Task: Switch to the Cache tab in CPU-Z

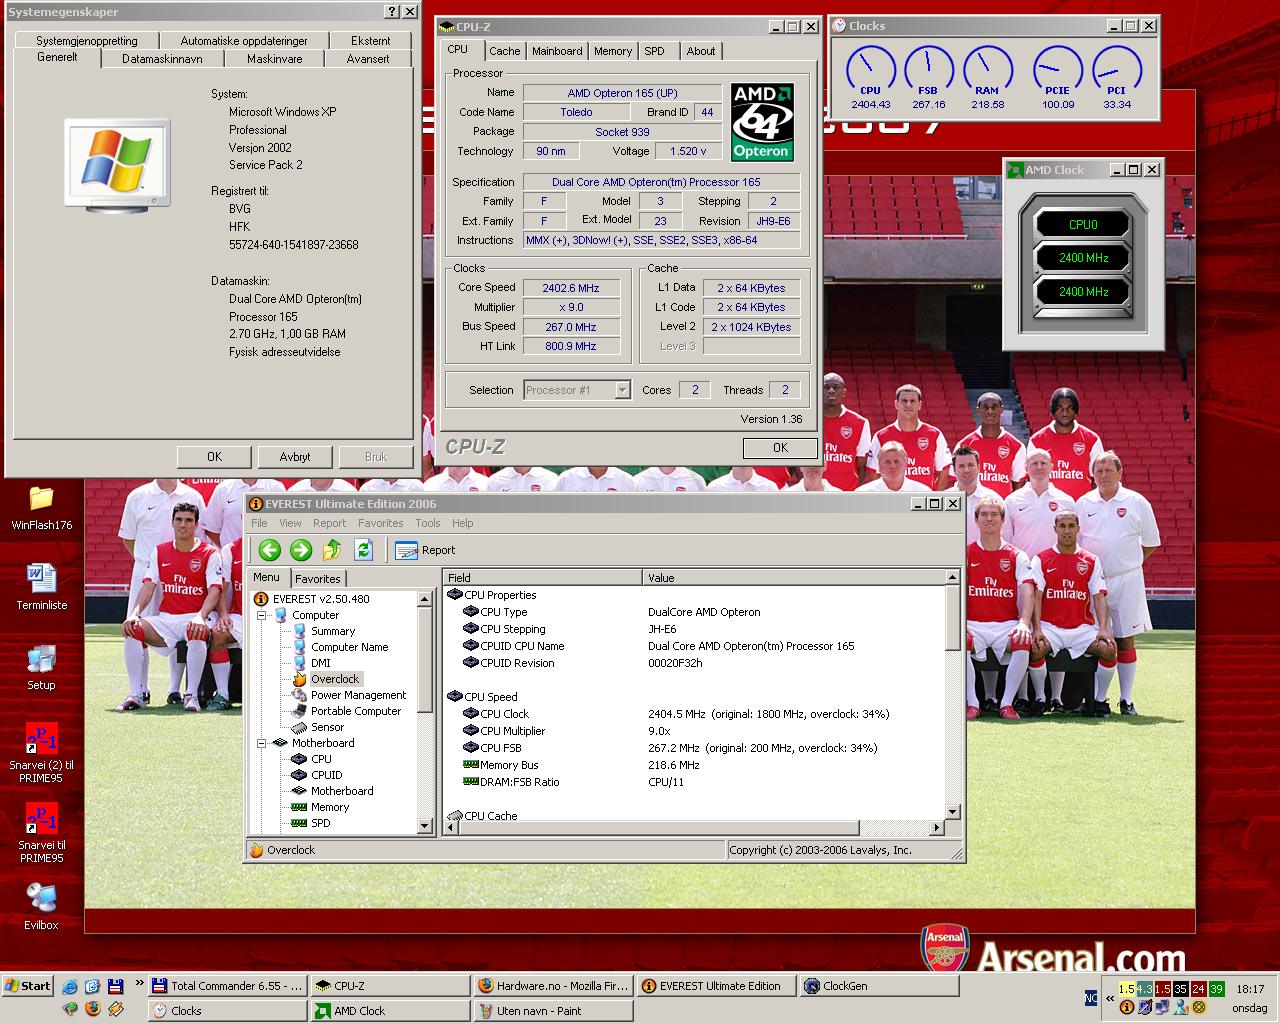Action: 504,51
